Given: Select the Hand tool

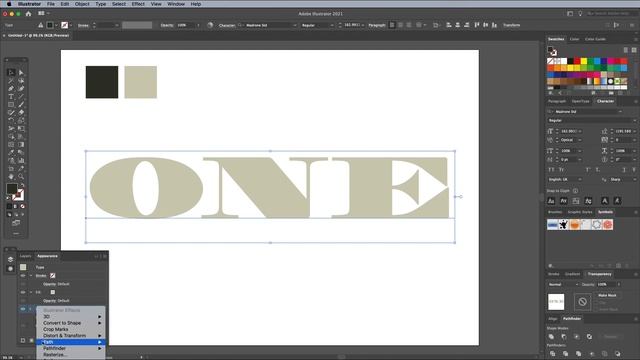Looking at the screenshot, I should pyautogui.click(x=11, y=177).
